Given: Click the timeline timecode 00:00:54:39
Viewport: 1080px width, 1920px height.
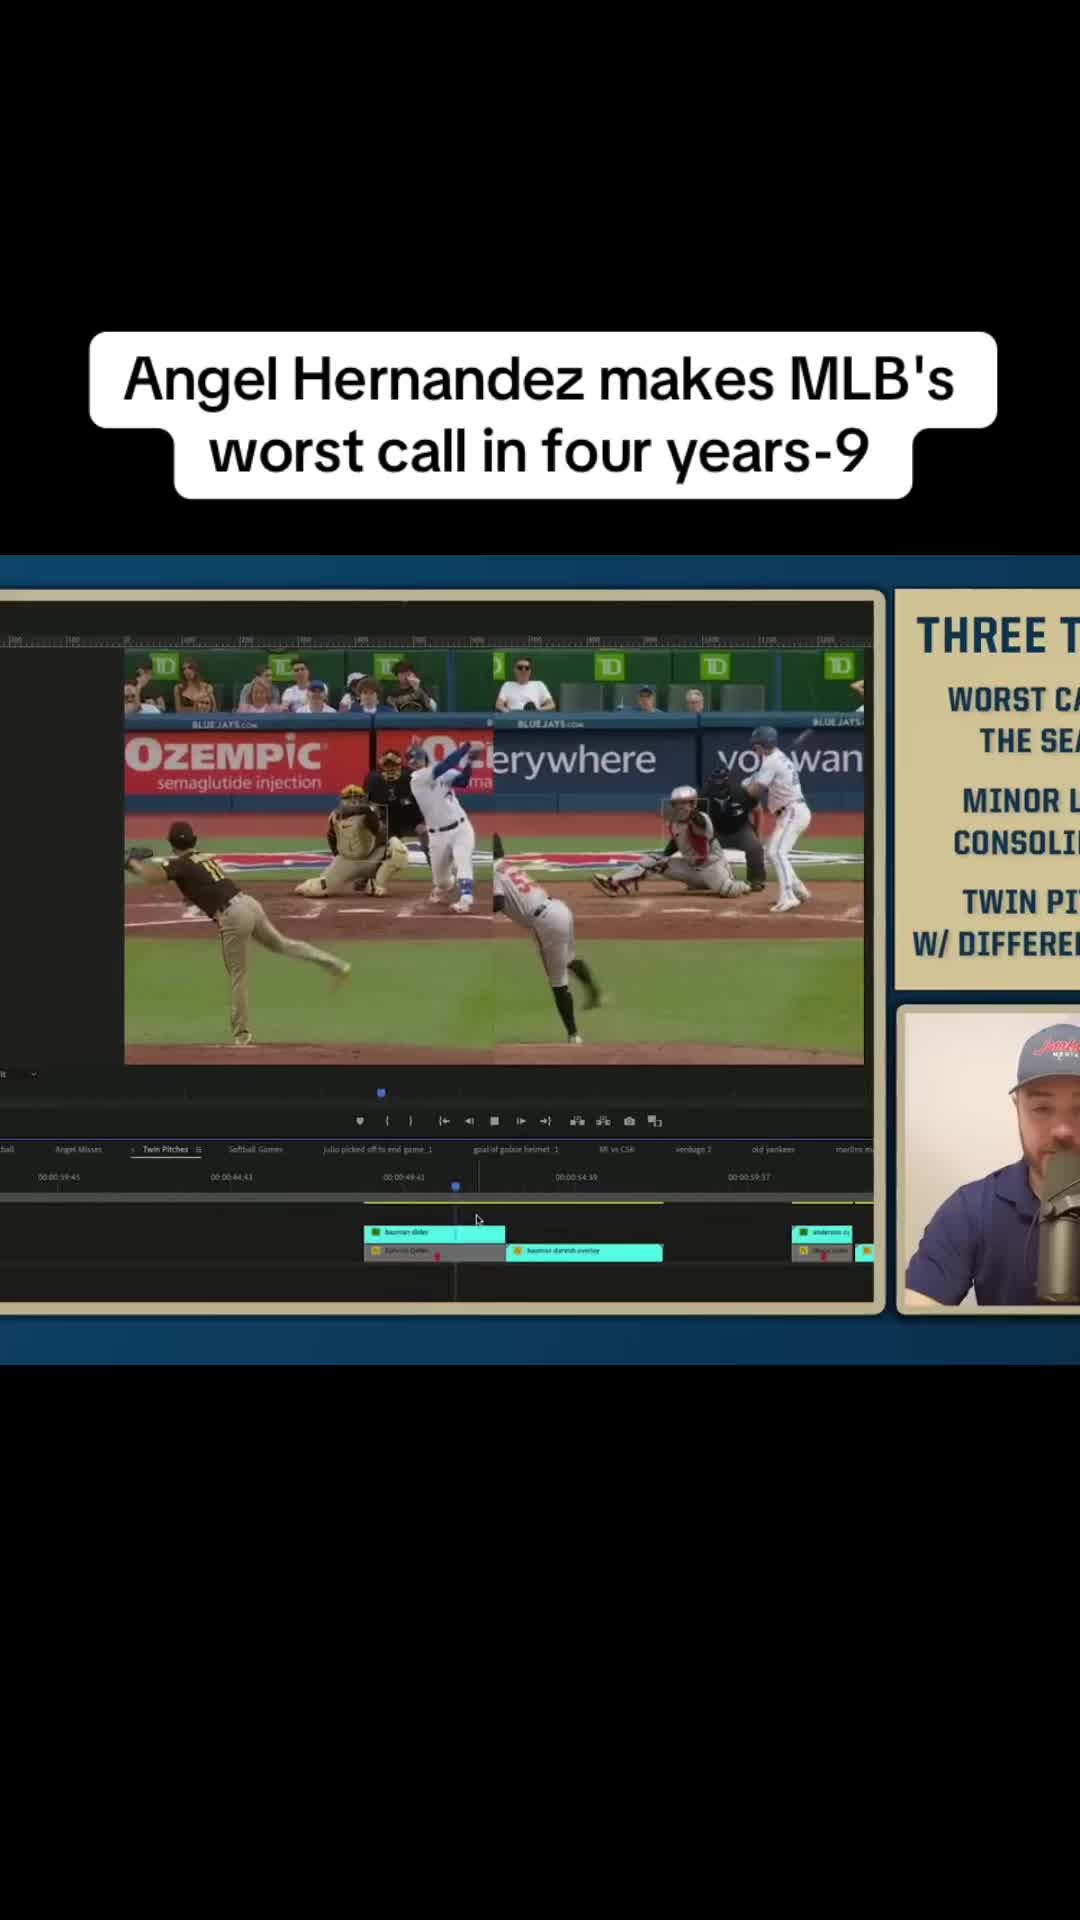Looking at the screenshot, I should [x=577, y=1177].
